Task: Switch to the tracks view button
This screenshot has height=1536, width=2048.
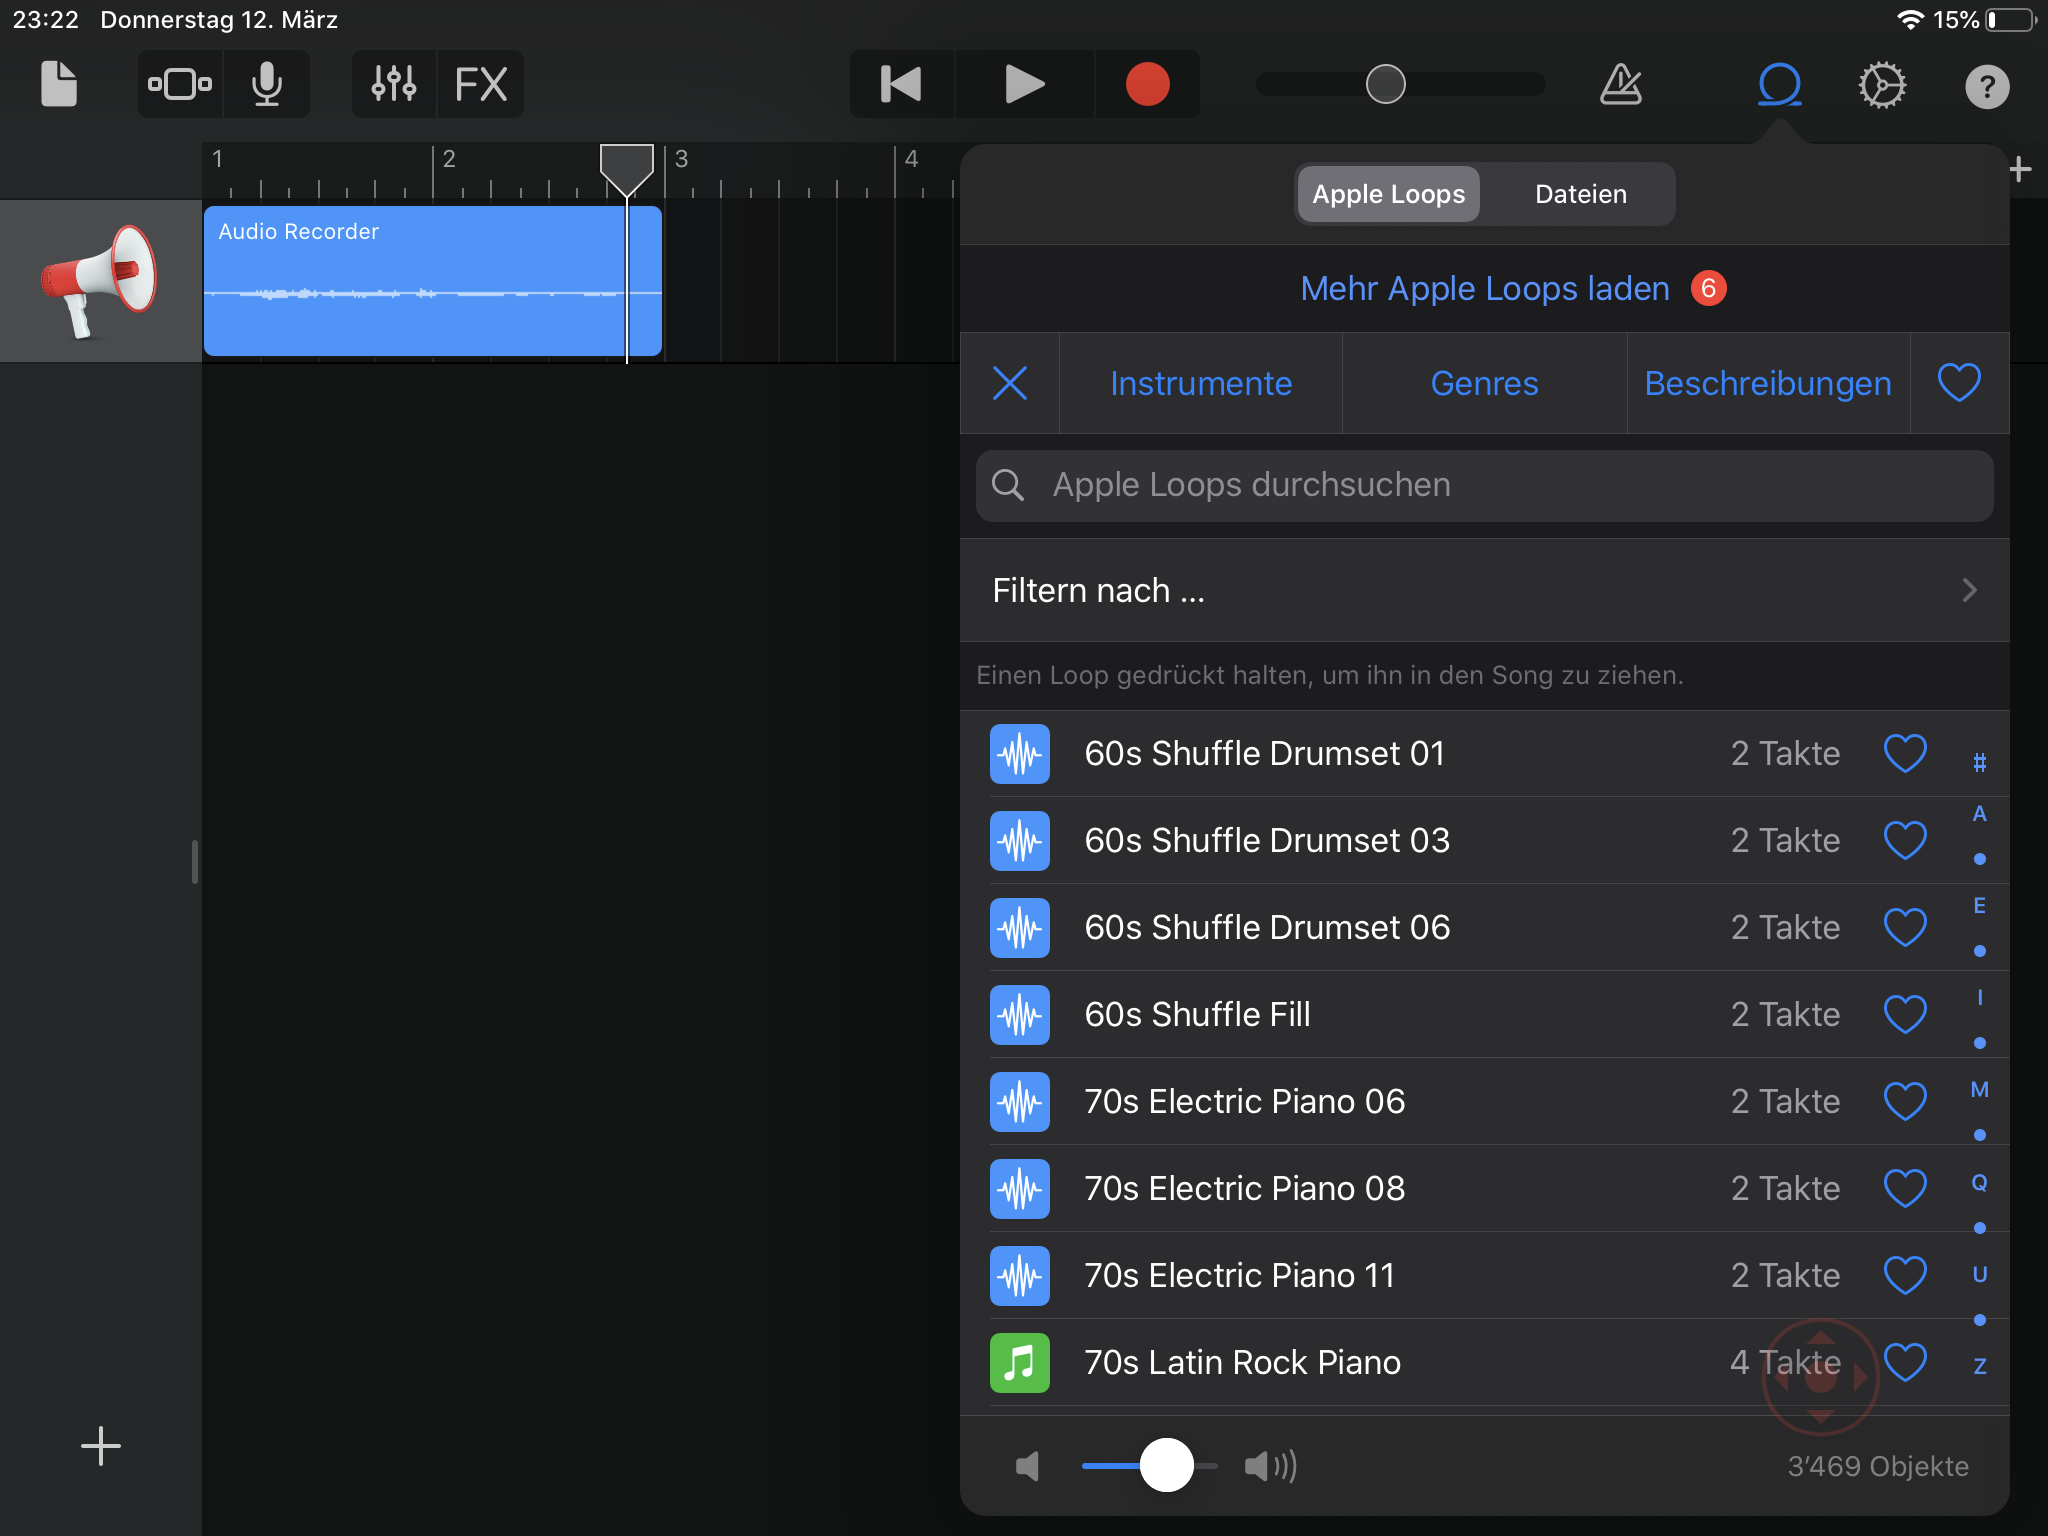Action: click(x=180, y=84)
